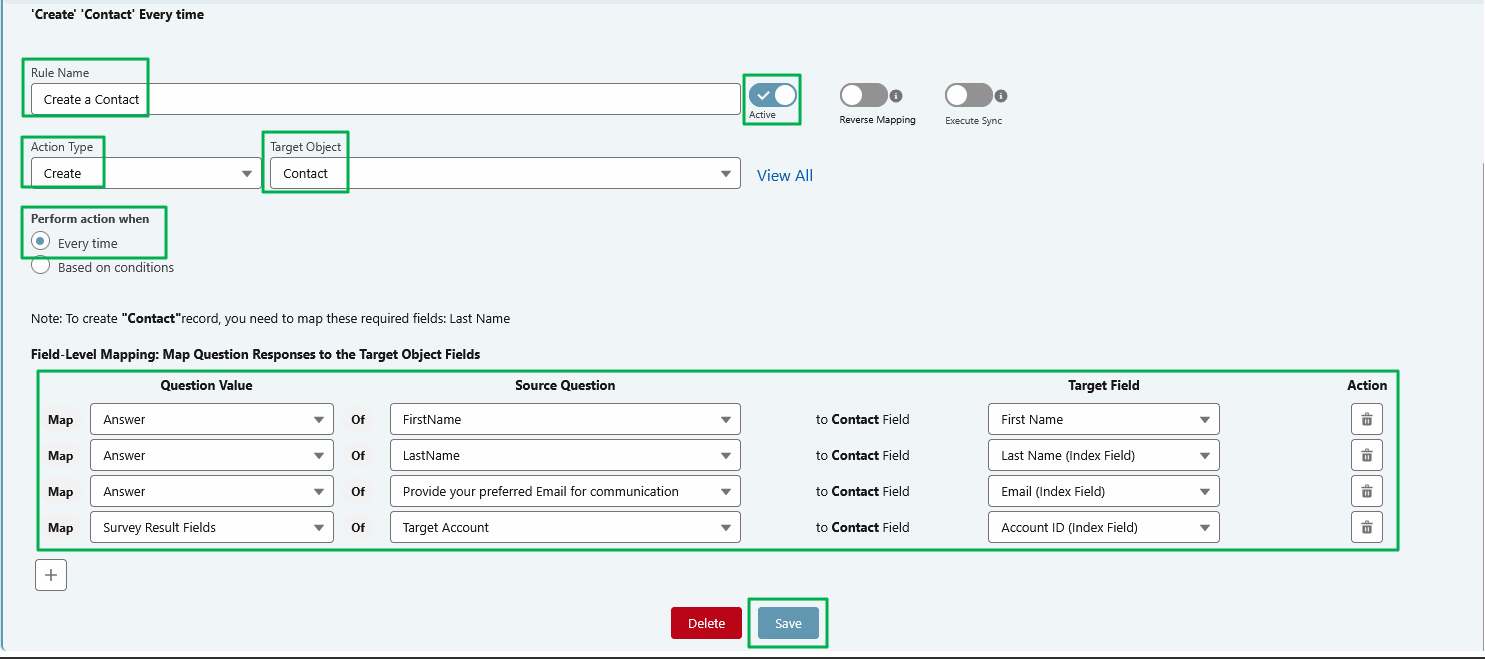Open the Question Value dropdown showing Survey Result Fields
Viewport: 1485px width, 659px height.
pyautogui.click(x=320, y=527)
